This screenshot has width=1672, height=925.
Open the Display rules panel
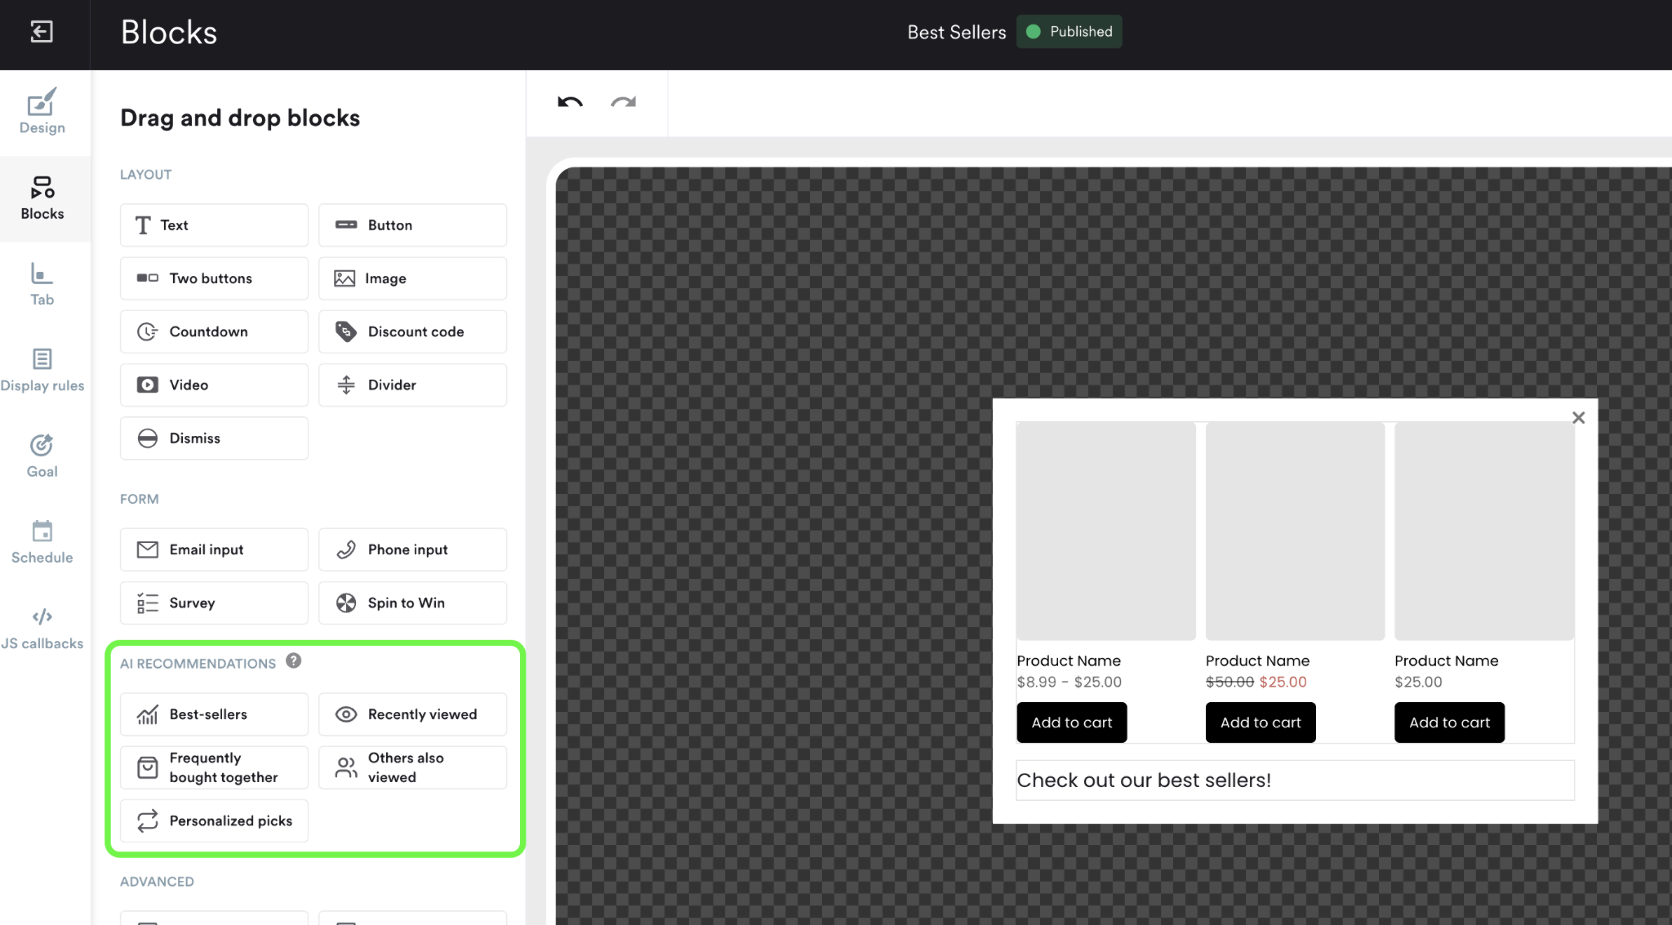pos(42,370)
